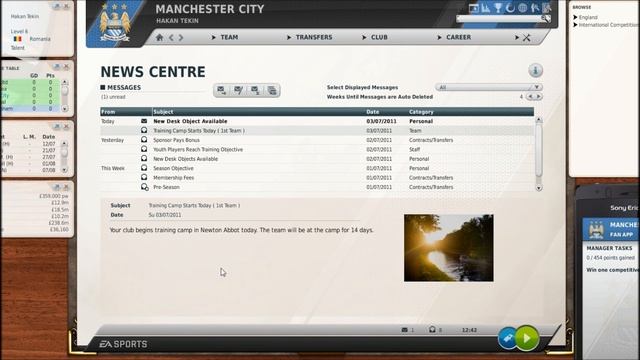Viewport: 640px width, 360px height.
Task: Click second envelope-with-check toolbar button
Action: click(238, 90)
